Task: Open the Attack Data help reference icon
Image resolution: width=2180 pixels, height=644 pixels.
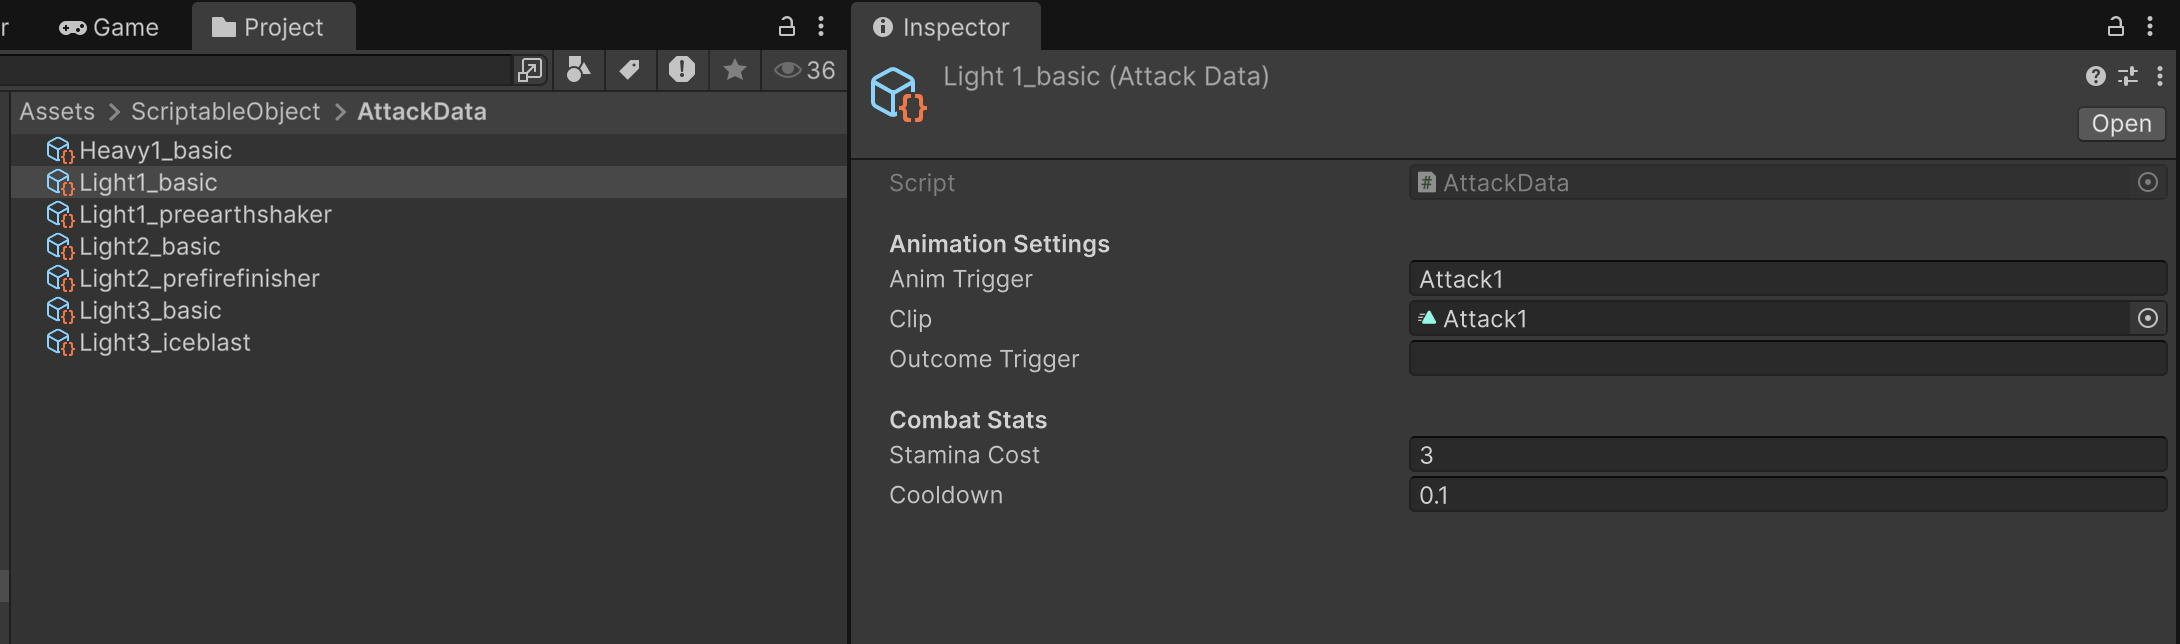Action: [x=2095, y=76]
